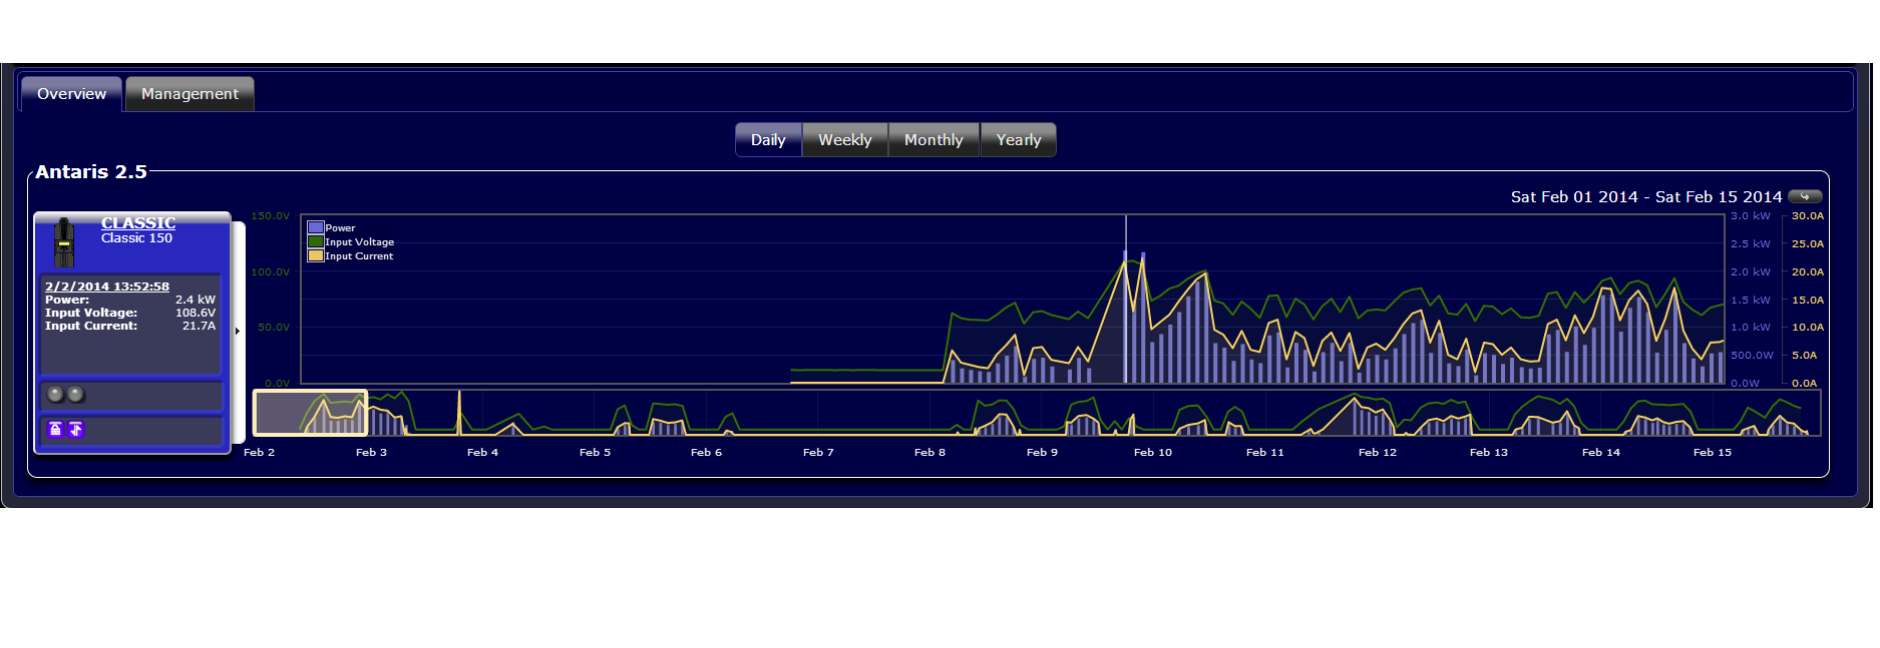Switch to the Weekly view
This screenshot has height=648, width=1880.
[x=844, y=140]
